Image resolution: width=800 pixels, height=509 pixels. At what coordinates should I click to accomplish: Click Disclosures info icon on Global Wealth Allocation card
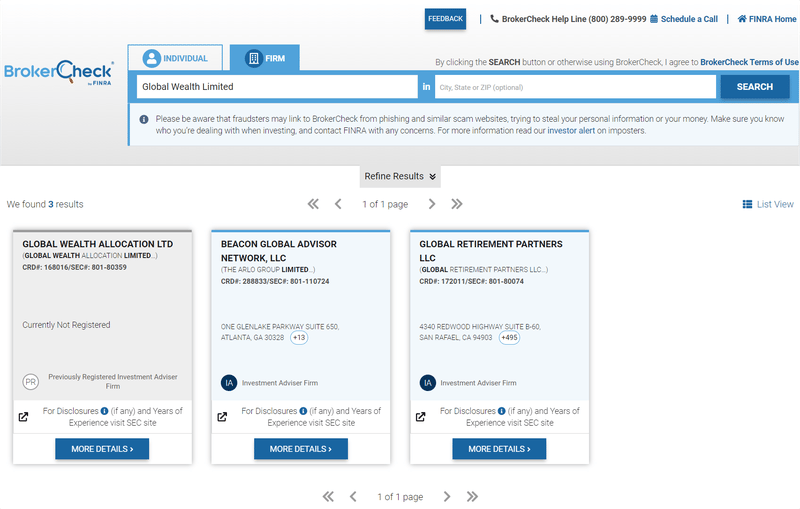coord(105,411)
